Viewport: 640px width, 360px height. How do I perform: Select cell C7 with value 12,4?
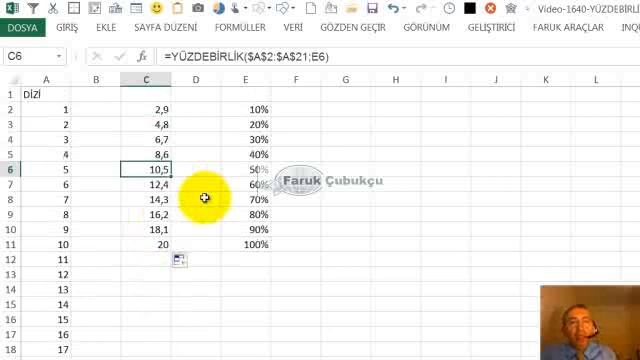click(146, 184)
